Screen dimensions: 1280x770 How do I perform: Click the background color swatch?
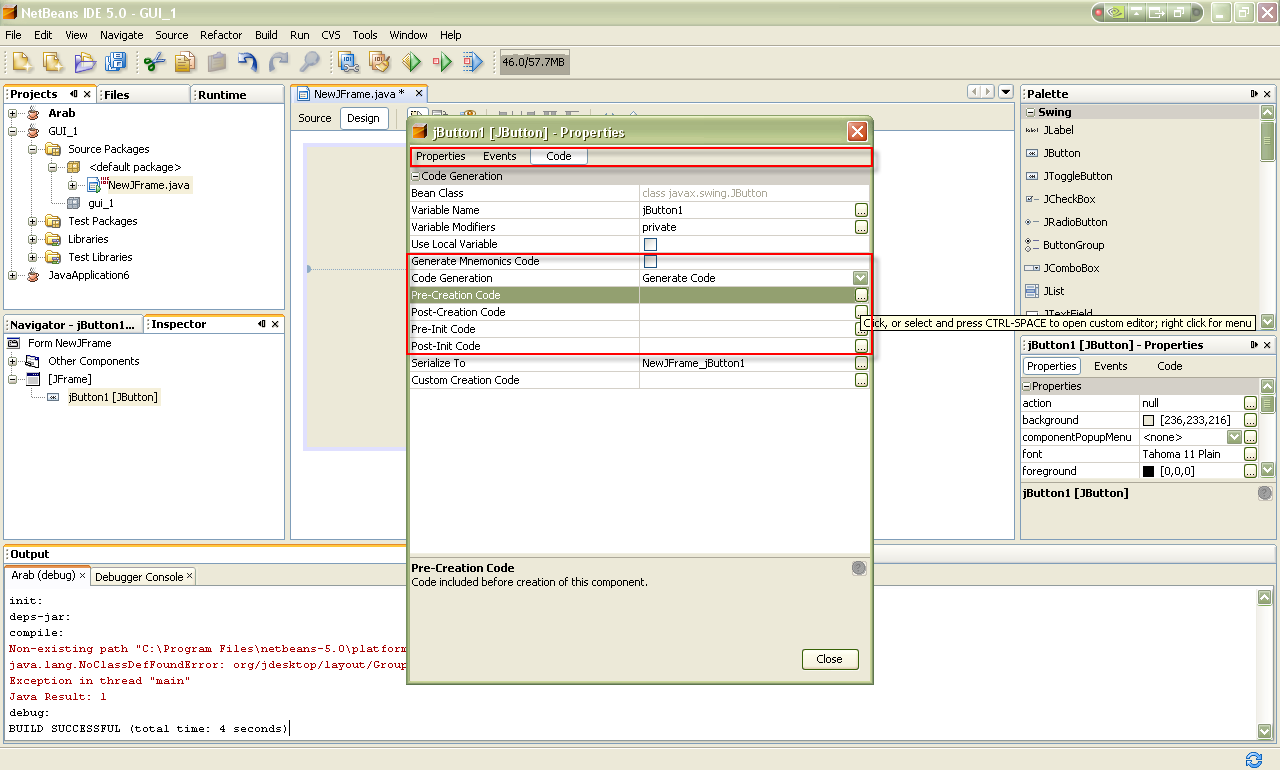(1148, 420)
